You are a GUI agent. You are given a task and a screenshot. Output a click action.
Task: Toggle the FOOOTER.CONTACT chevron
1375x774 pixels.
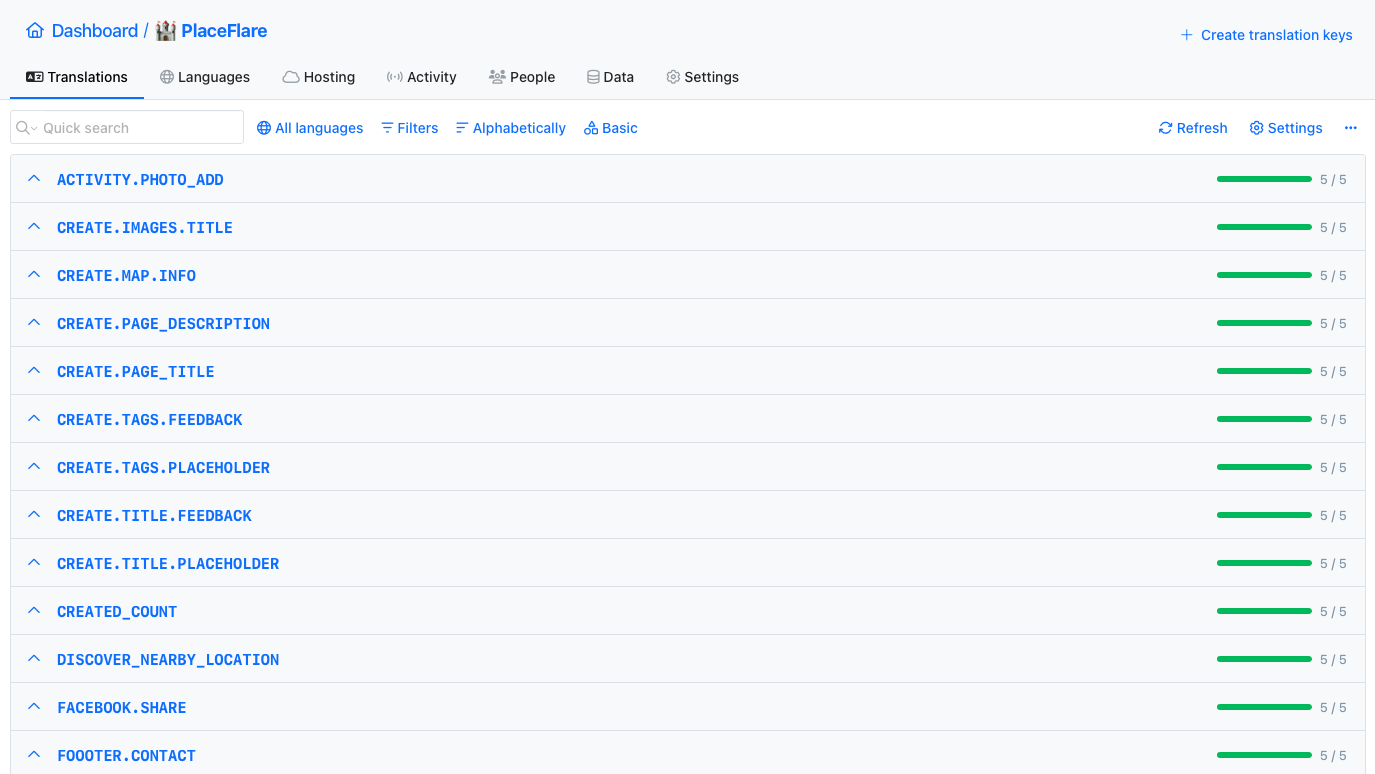(34, 755)
